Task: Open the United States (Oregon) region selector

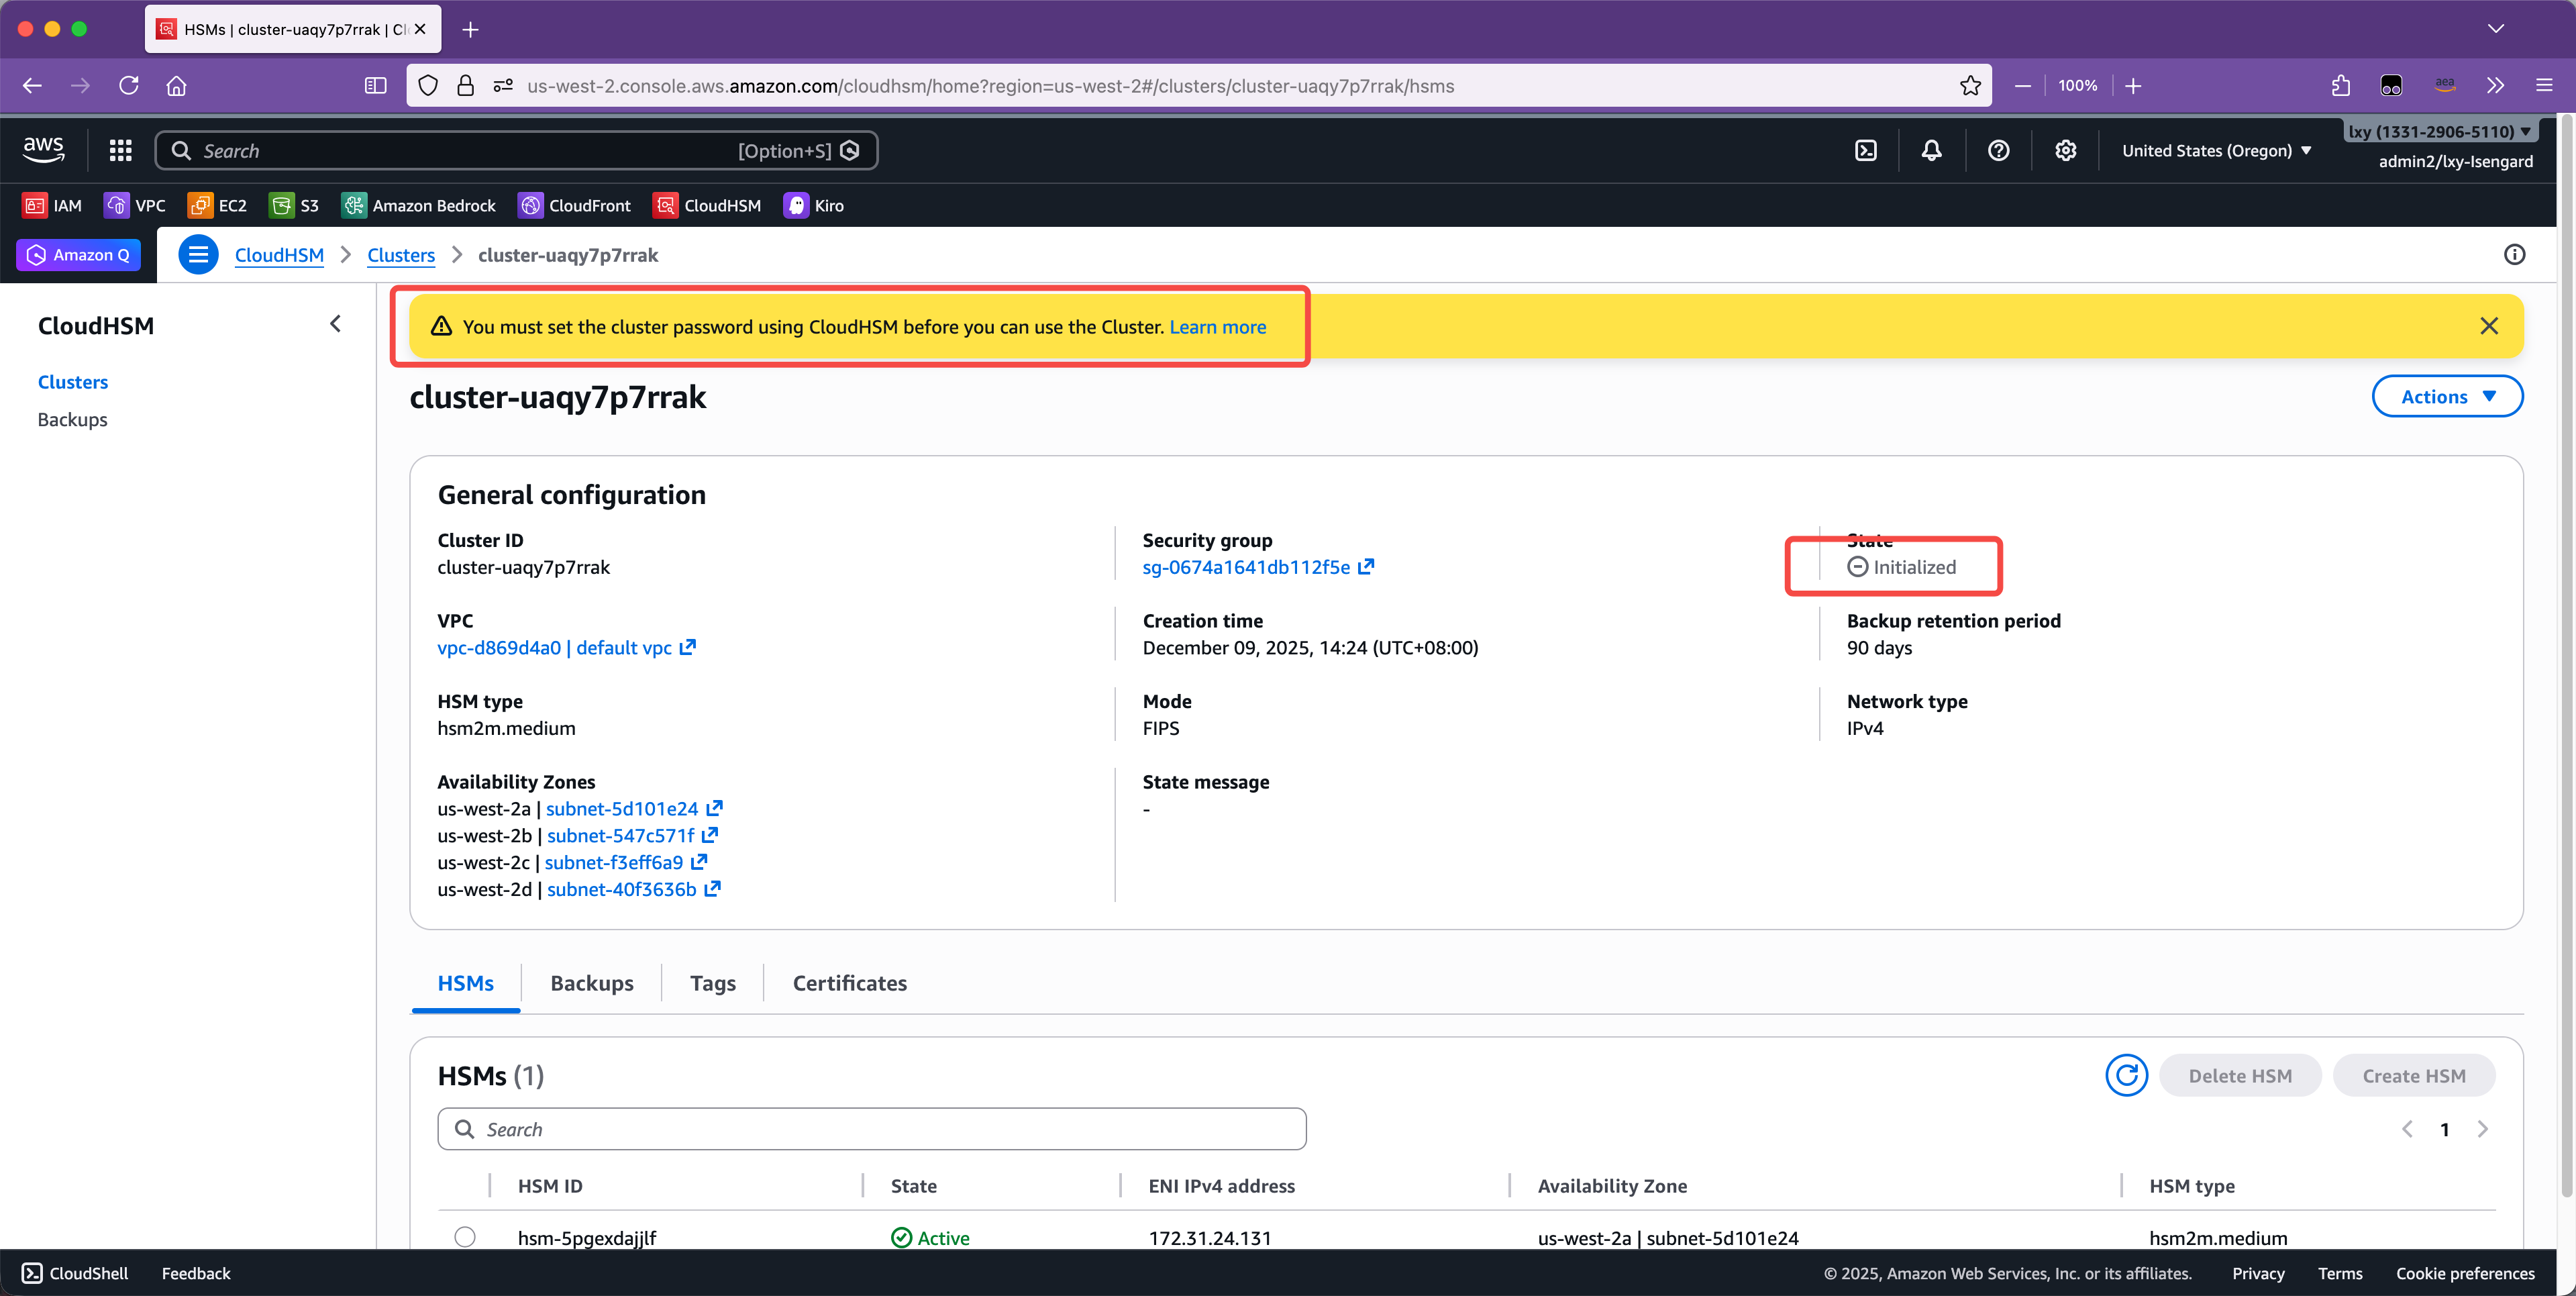Action: (2216, 150)
